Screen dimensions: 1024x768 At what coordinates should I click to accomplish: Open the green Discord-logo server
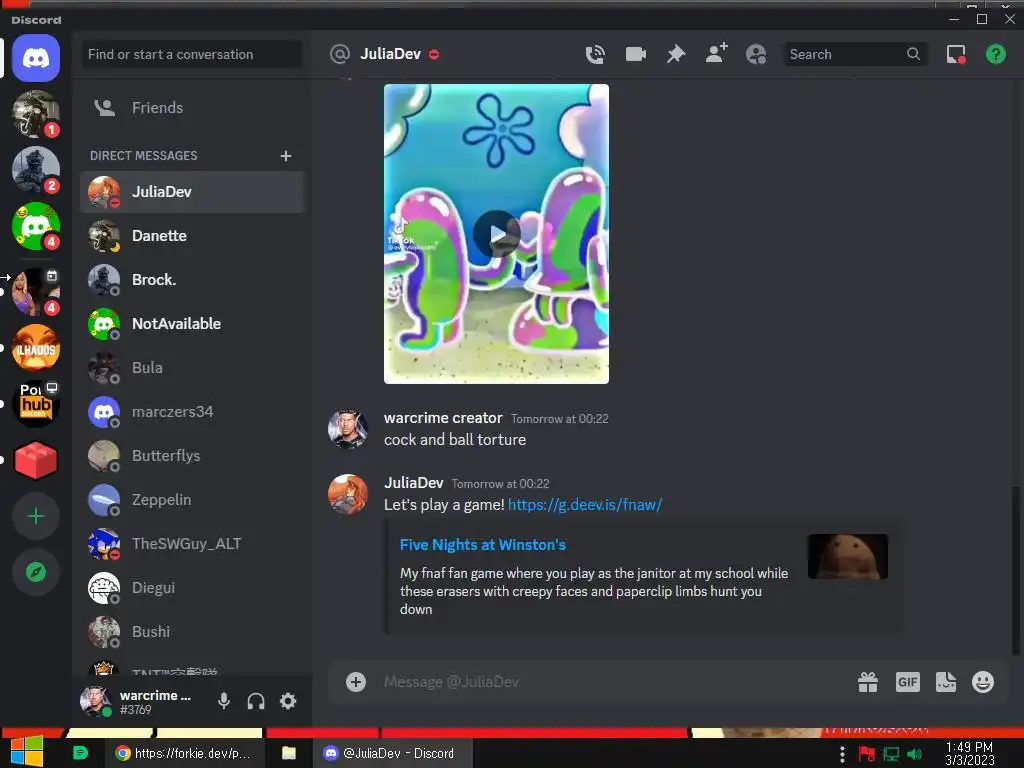click(x=36, y=227)
